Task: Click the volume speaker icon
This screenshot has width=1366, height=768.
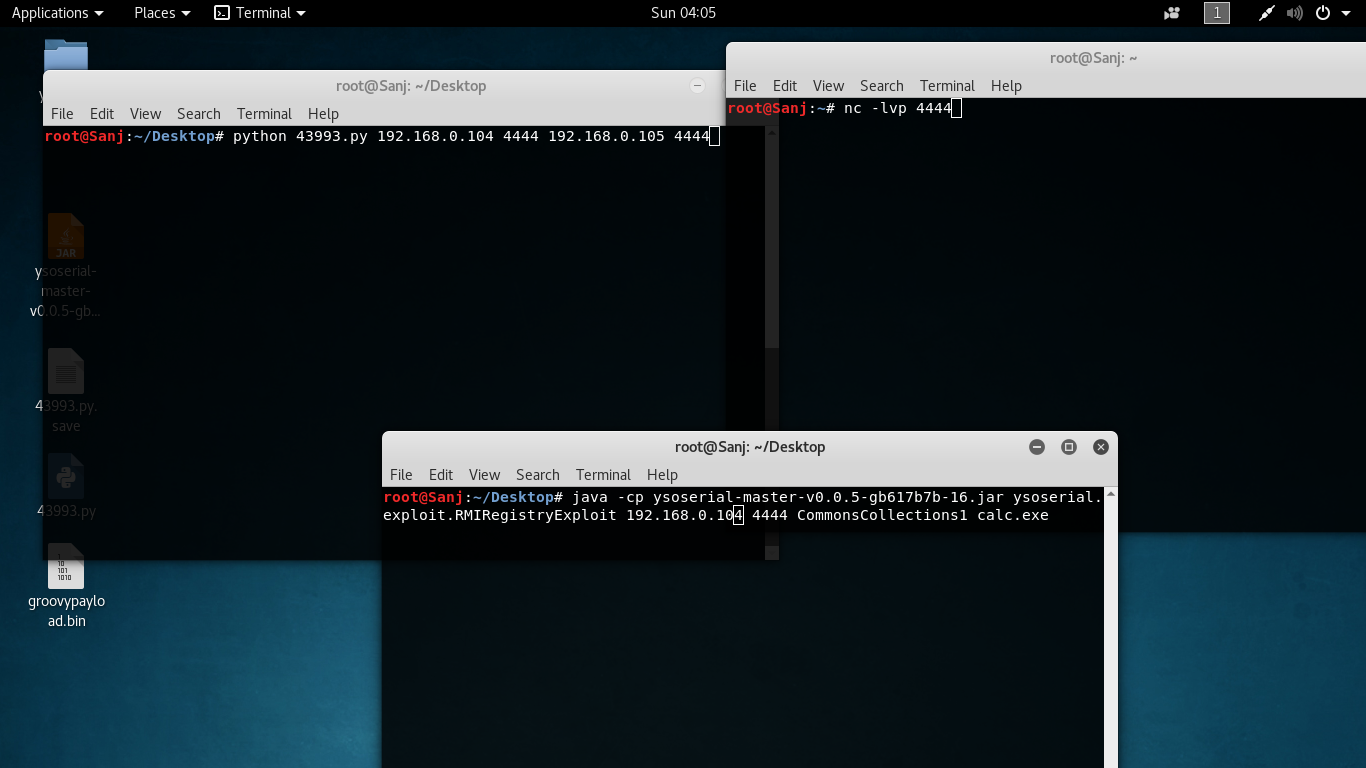Action: pos(1295,13)
